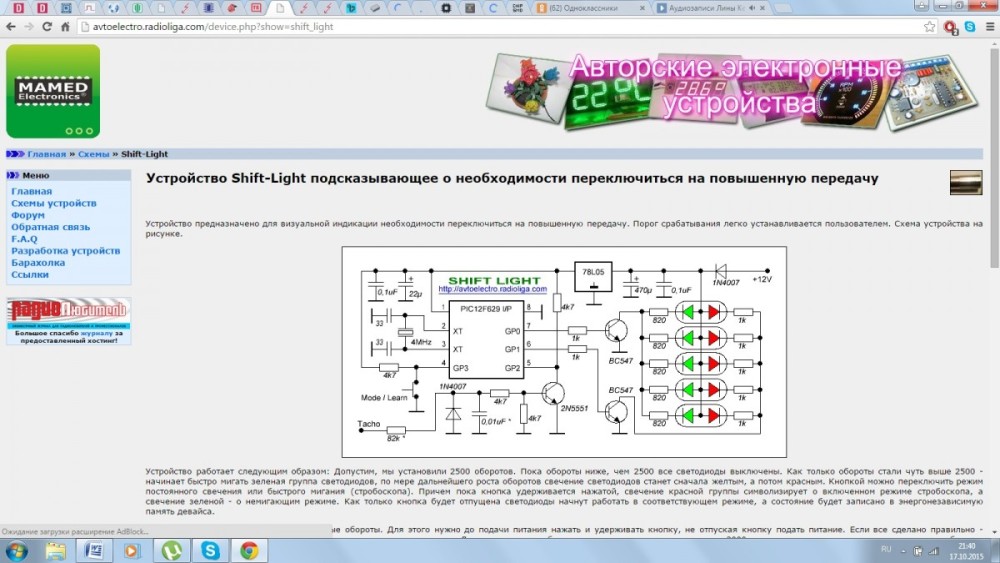Open Главная in the breadcrumb

coord(47,154)
